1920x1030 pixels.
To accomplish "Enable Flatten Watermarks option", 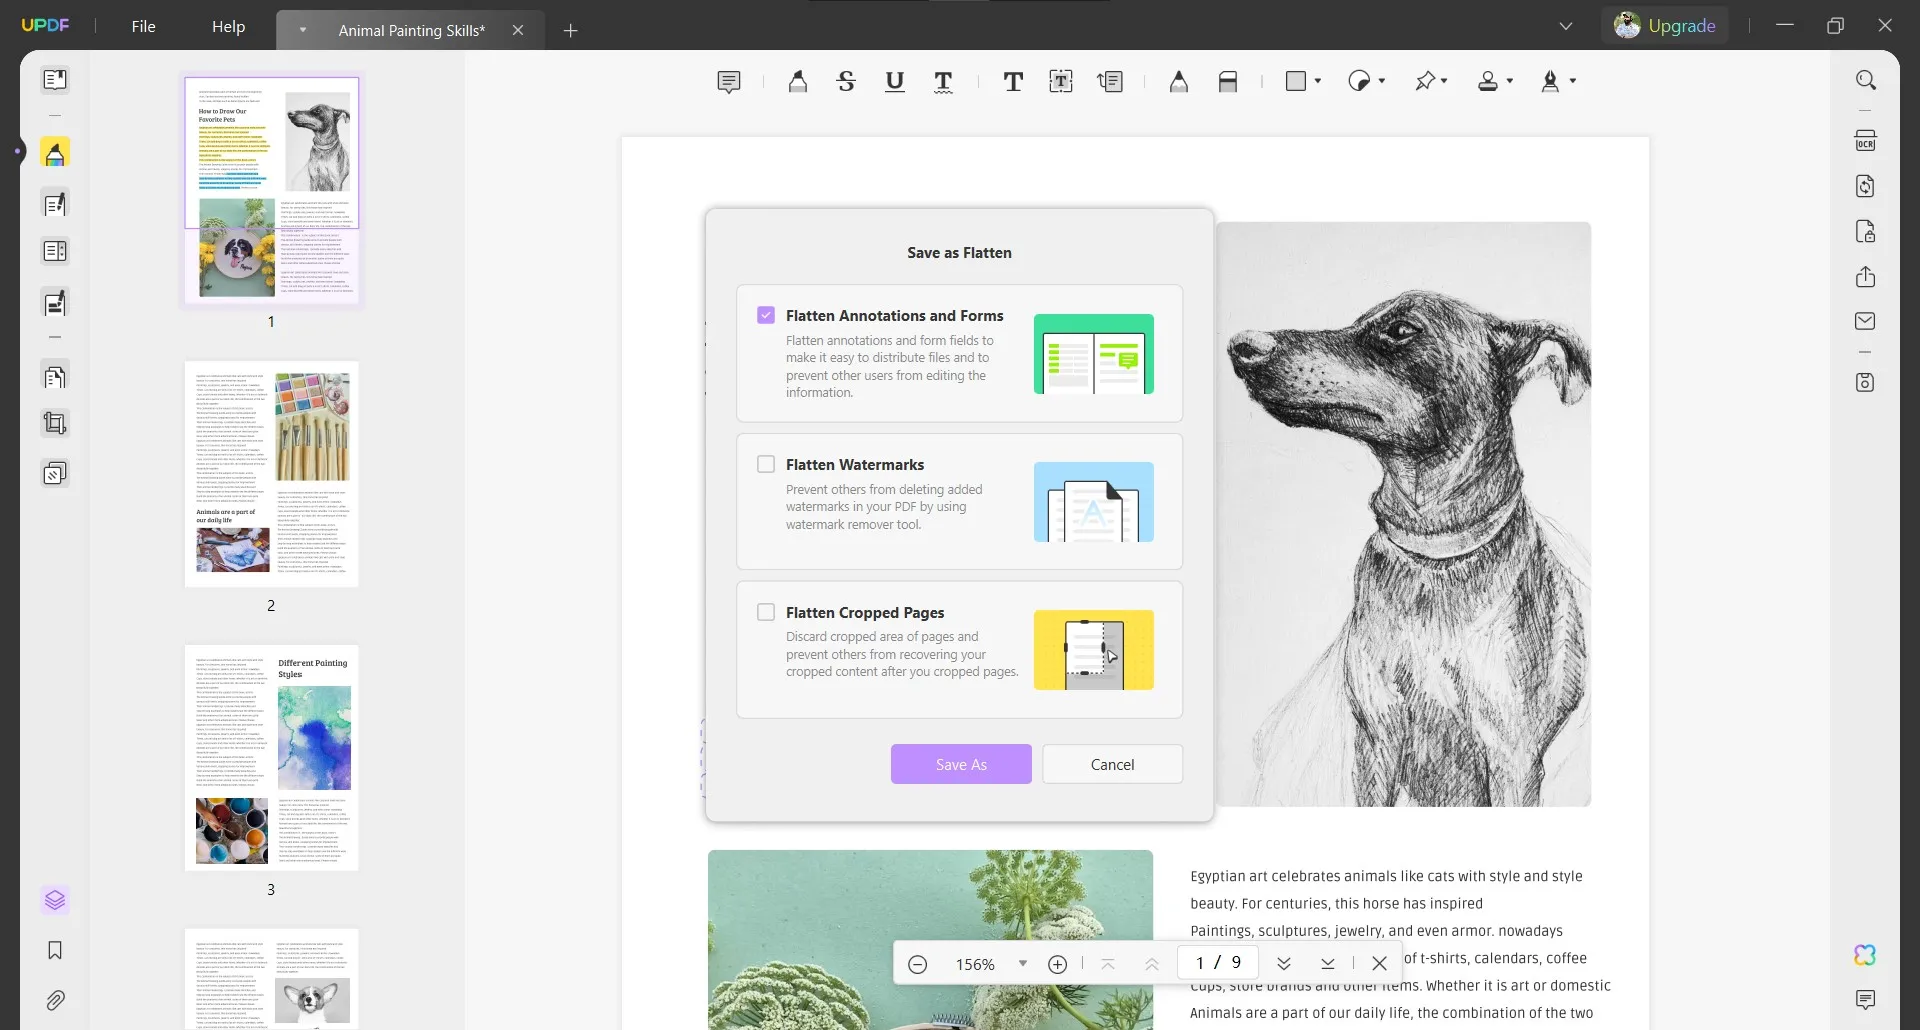I will pyautogui.click(x=766, y=463).
